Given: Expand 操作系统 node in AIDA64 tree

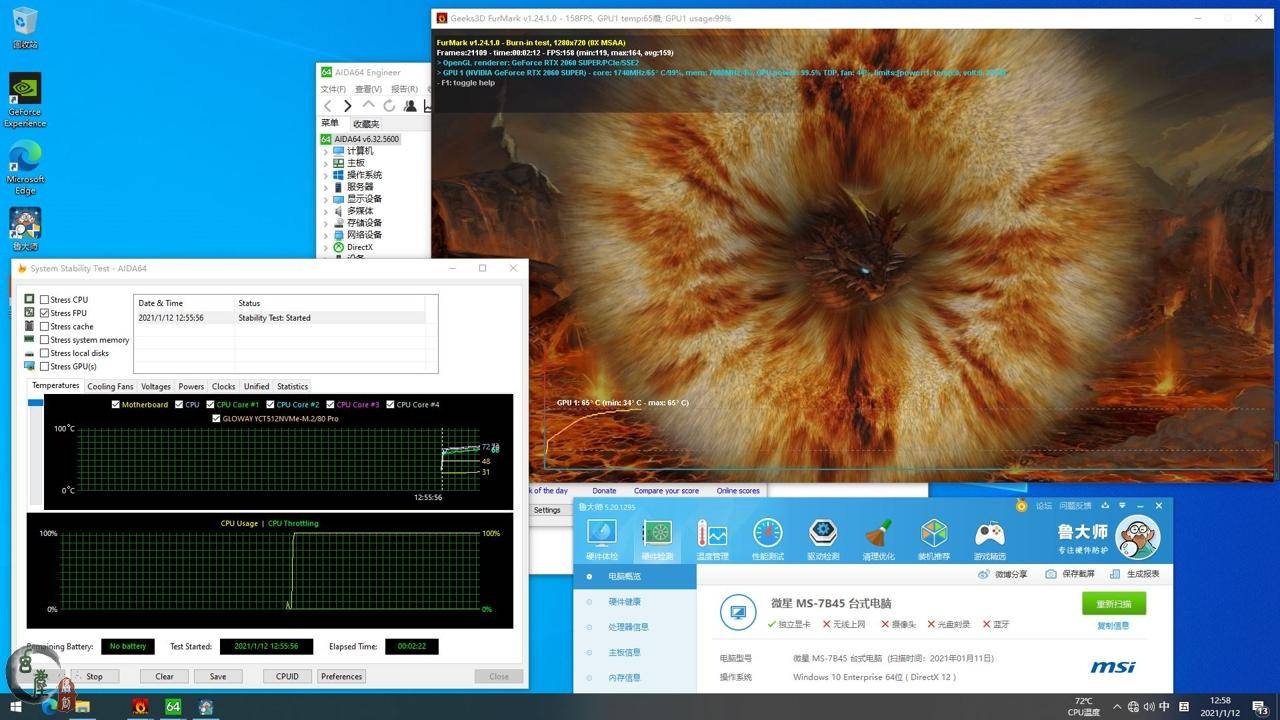Looking at the screenshot, I should click(x=325, y=175).
